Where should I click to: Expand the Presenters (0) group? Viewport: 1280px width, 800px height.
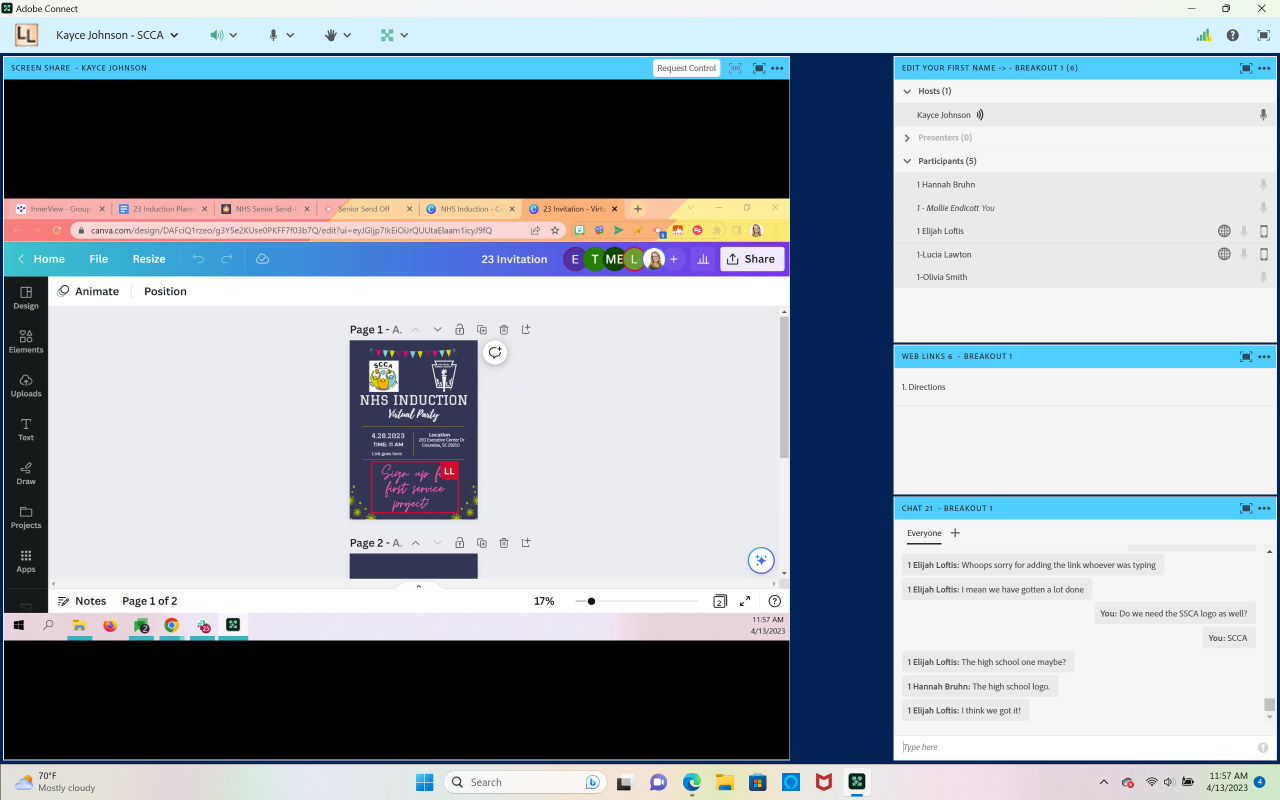pyautogui.click(x=907, y=138)
